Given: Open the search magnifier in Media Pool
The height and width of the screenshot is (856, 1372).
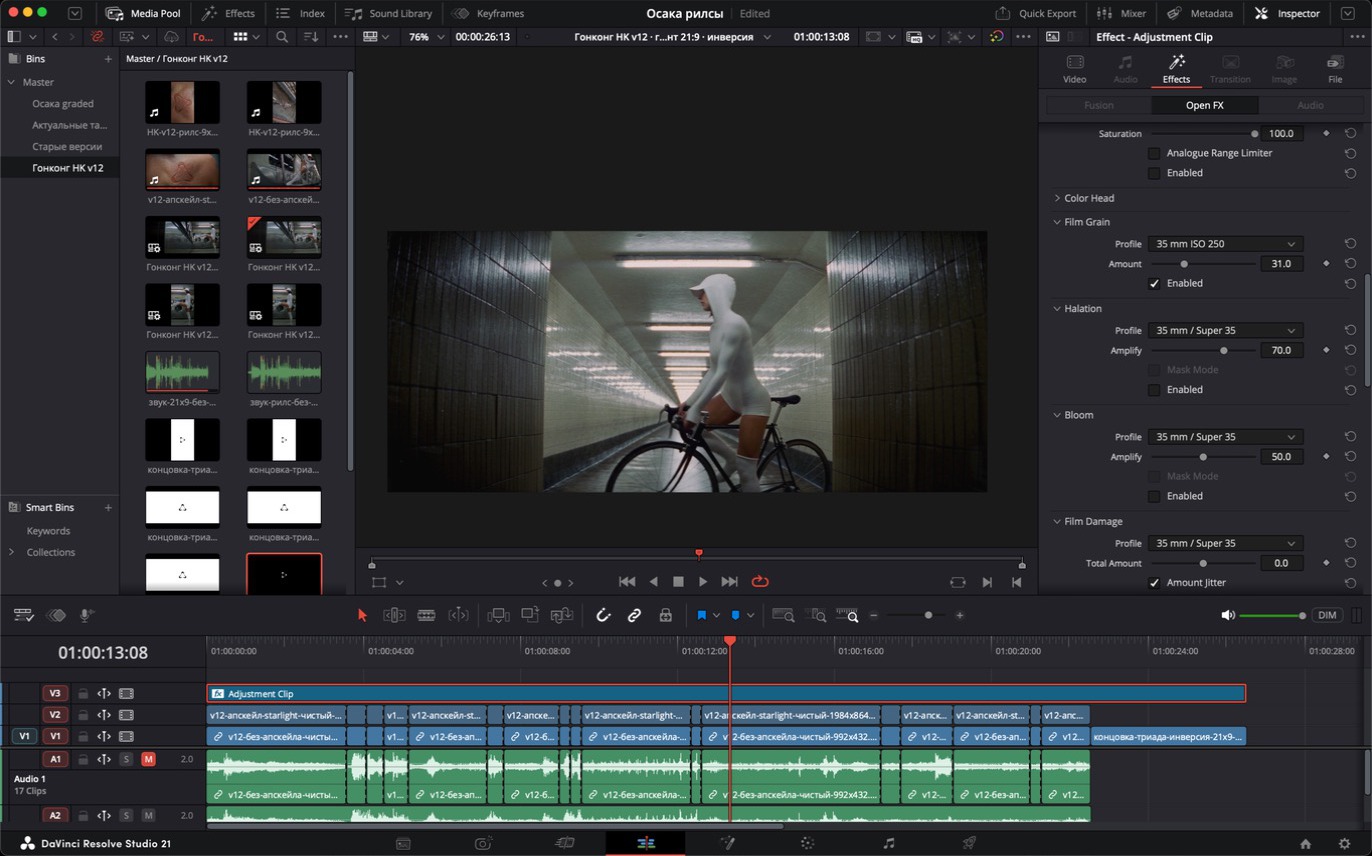Looking at the screenshot, I should pos(282,37).
